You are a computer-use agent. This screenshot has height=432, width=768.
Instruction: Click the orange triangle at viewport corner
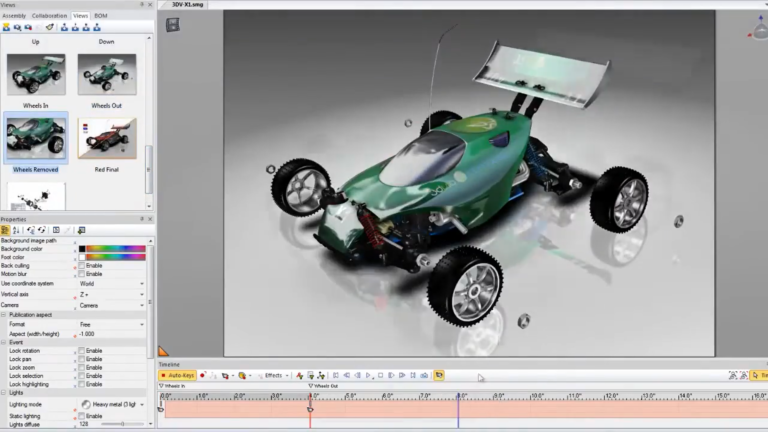click(x=163, y=351)
